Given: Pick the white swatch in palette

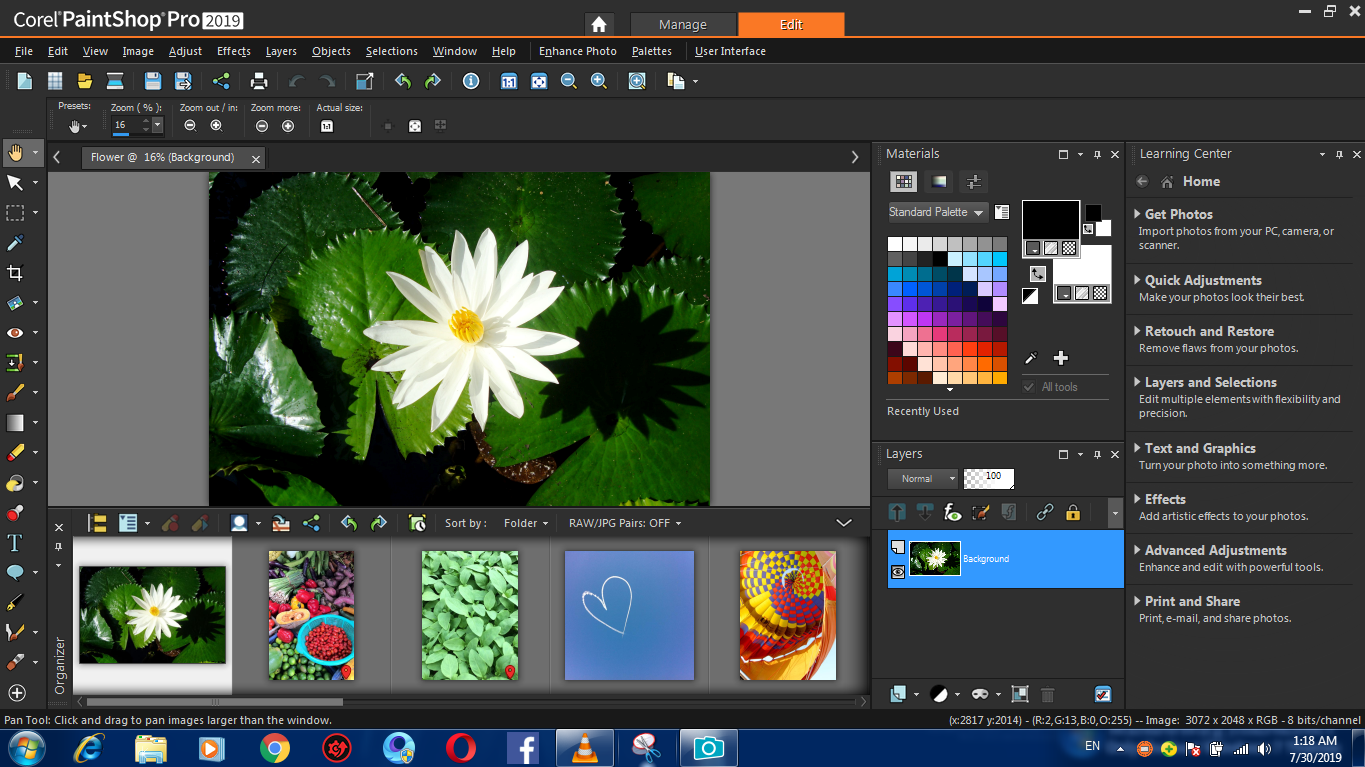Looking at the screenshot, I should click(894, 244).
